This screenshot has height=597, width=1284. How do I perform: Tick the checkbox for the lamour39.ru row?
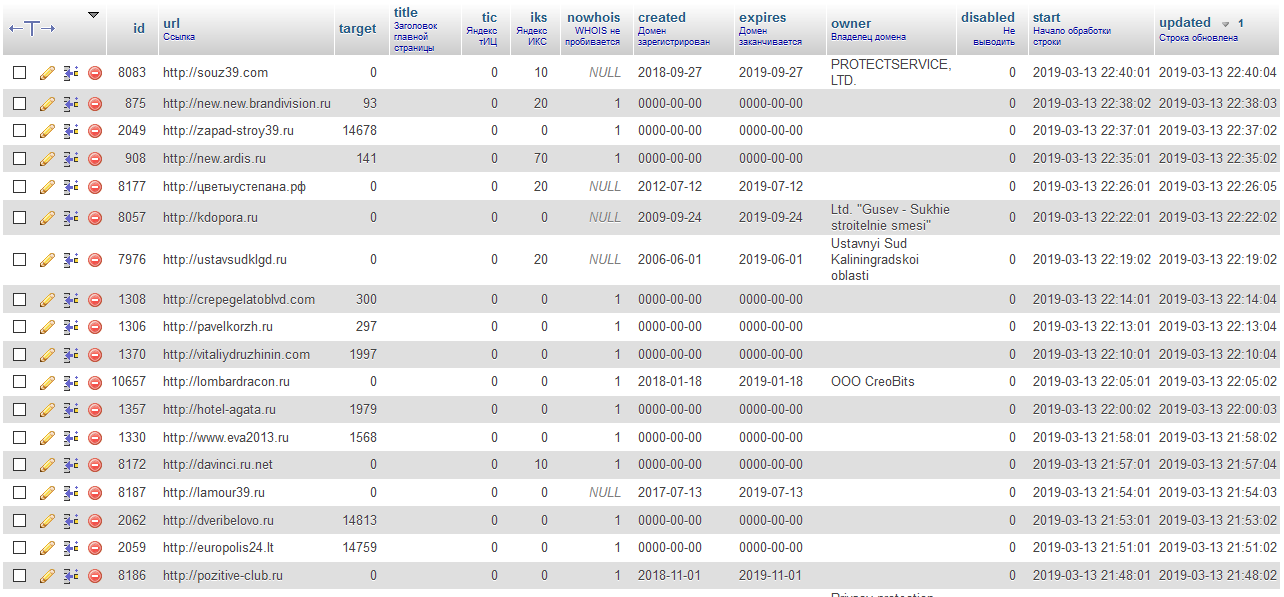tap(20, 493)
